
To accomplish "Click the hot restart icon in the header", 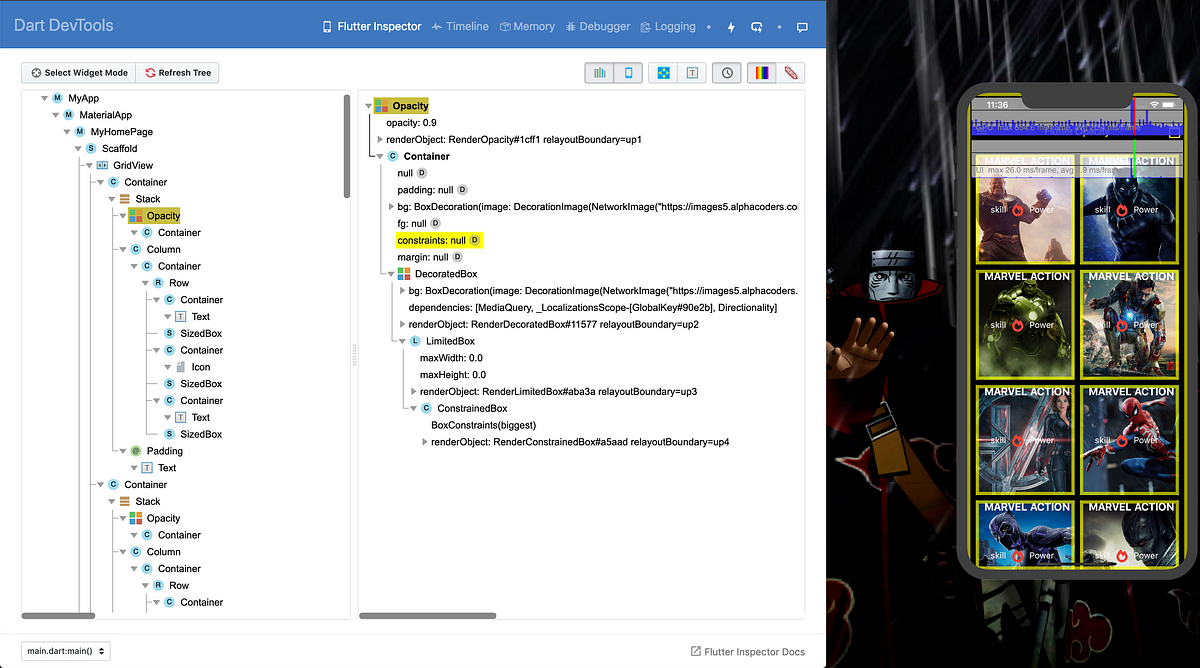I will point(756,27).
